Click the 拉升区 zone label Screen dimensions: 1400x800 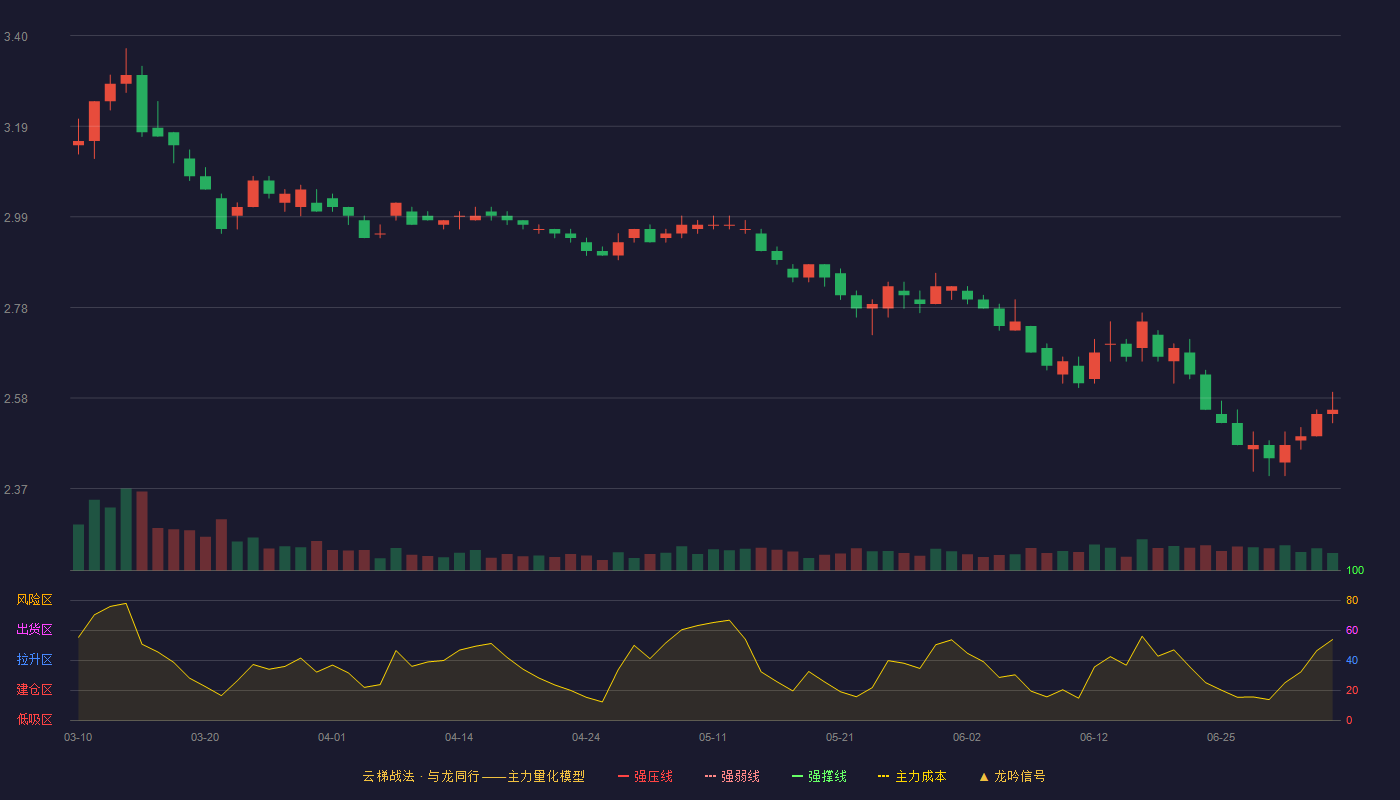35,660
